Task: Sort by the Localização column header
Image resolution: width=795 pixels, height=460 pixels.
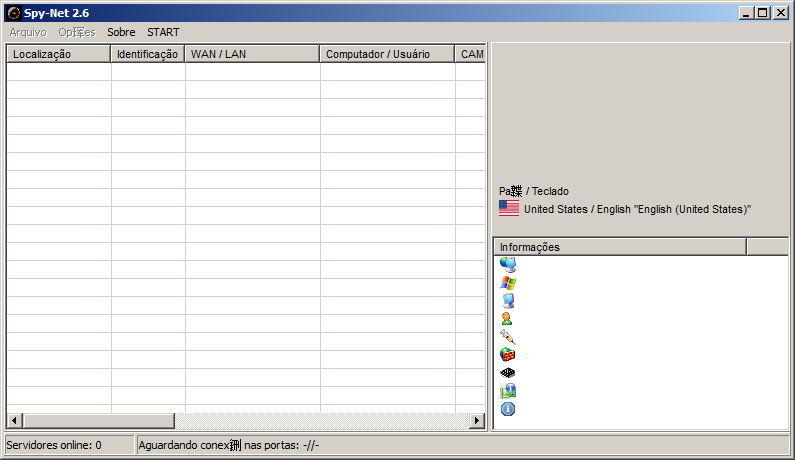Action: [58, 54]
